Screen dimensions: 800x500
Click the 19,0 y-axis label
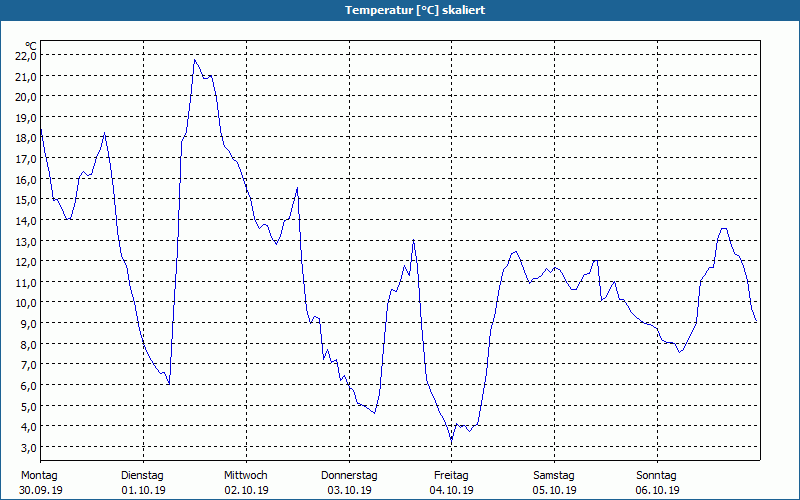click(x=26, y=118)
